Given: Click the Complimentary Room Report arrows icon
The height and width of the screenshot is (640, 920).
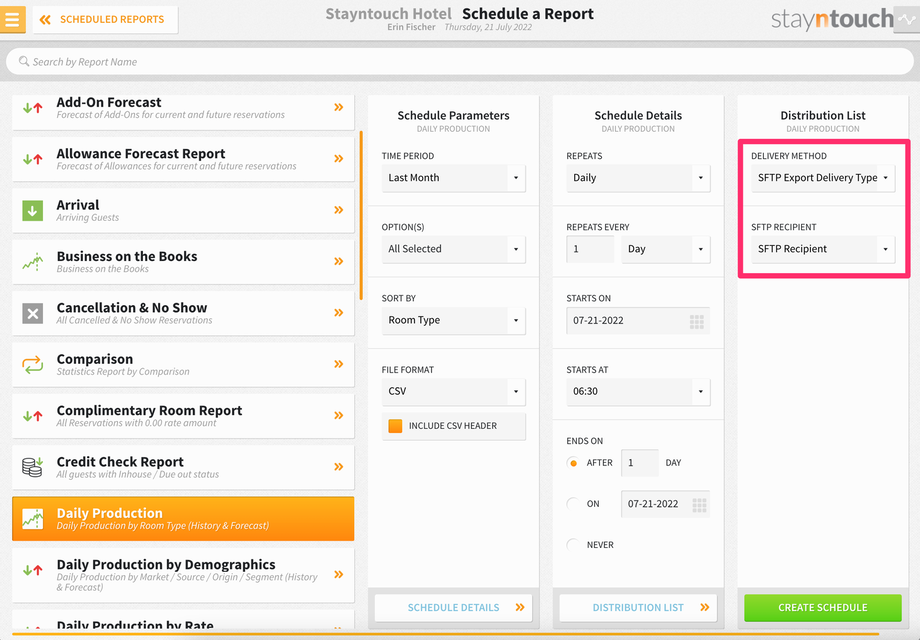Looking at the screenshot, I should tap(33, 416).
